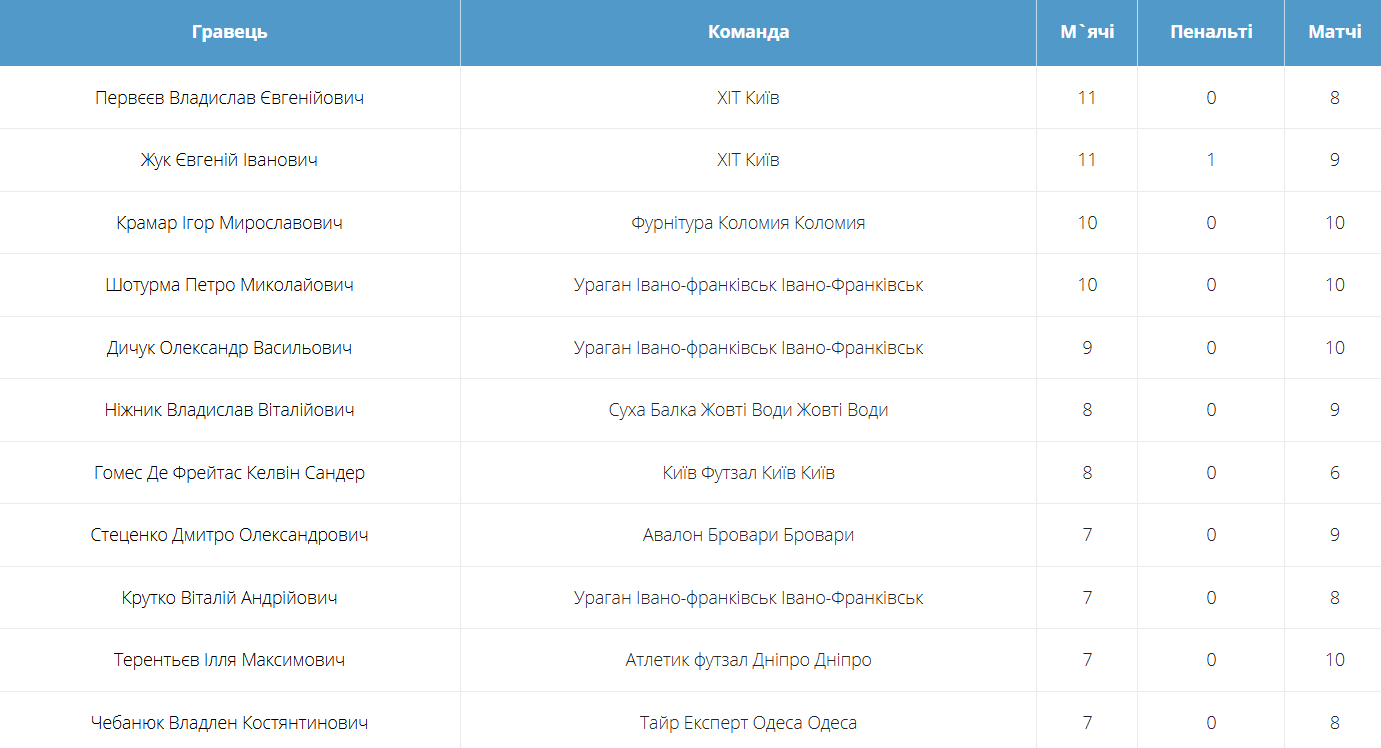Select player Чебанюк Владлен Костянтинович
The image size is (1381, 748).
pyautogui.click(x=229, y=723)
